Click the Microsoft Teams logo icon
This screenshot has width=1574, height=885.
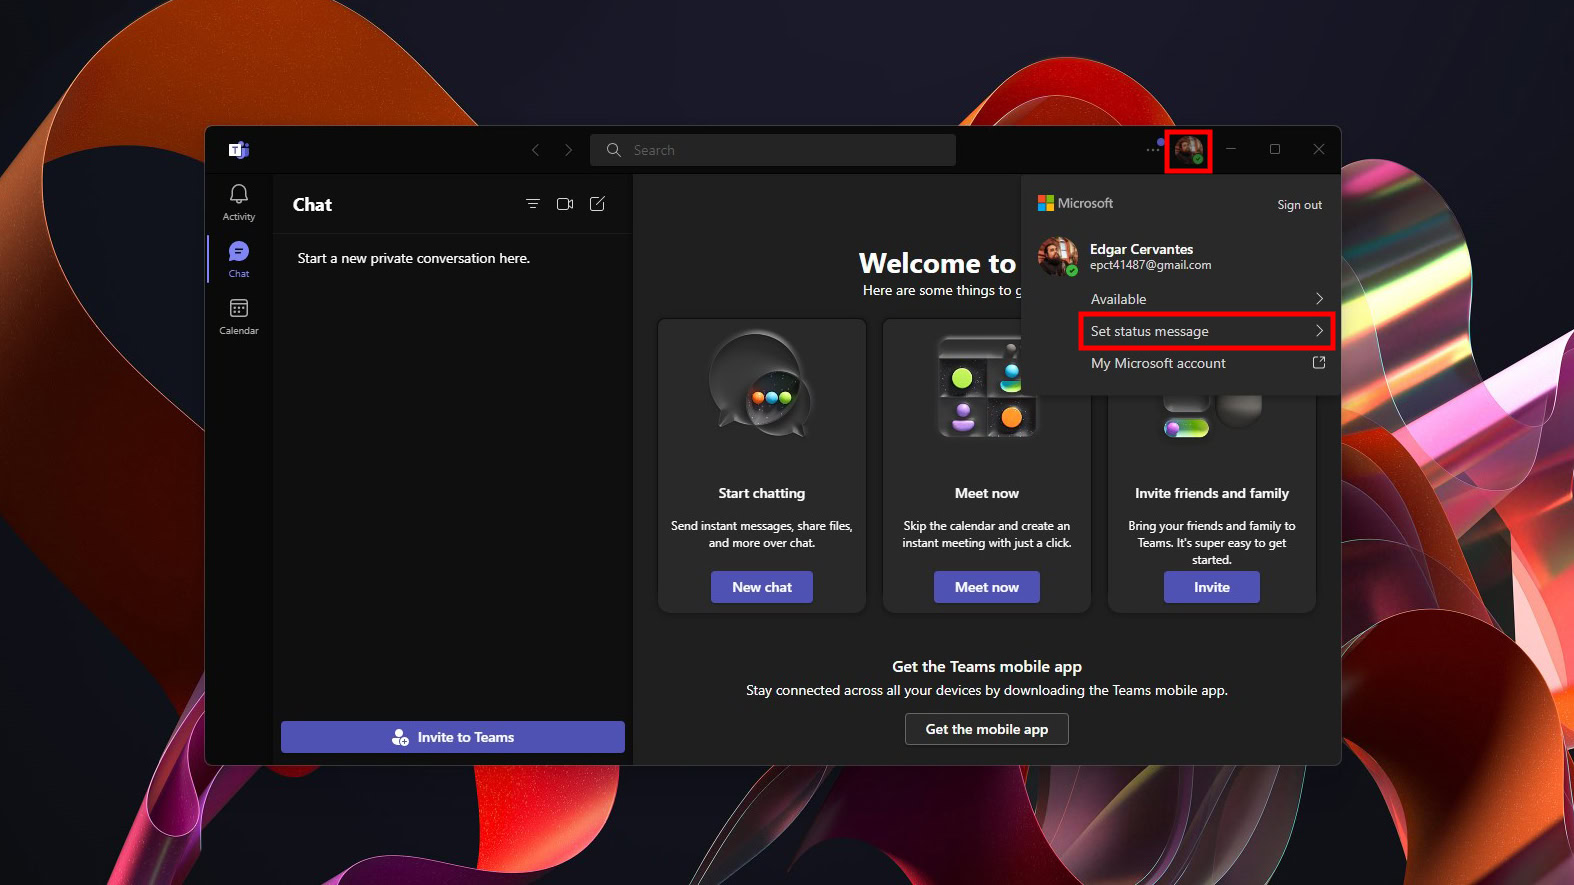(x=238, y=150)
